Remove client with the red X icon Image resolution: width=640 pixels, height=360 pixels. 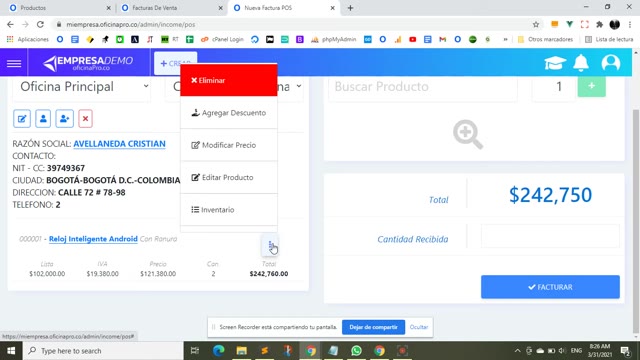[x=85, y=119]
